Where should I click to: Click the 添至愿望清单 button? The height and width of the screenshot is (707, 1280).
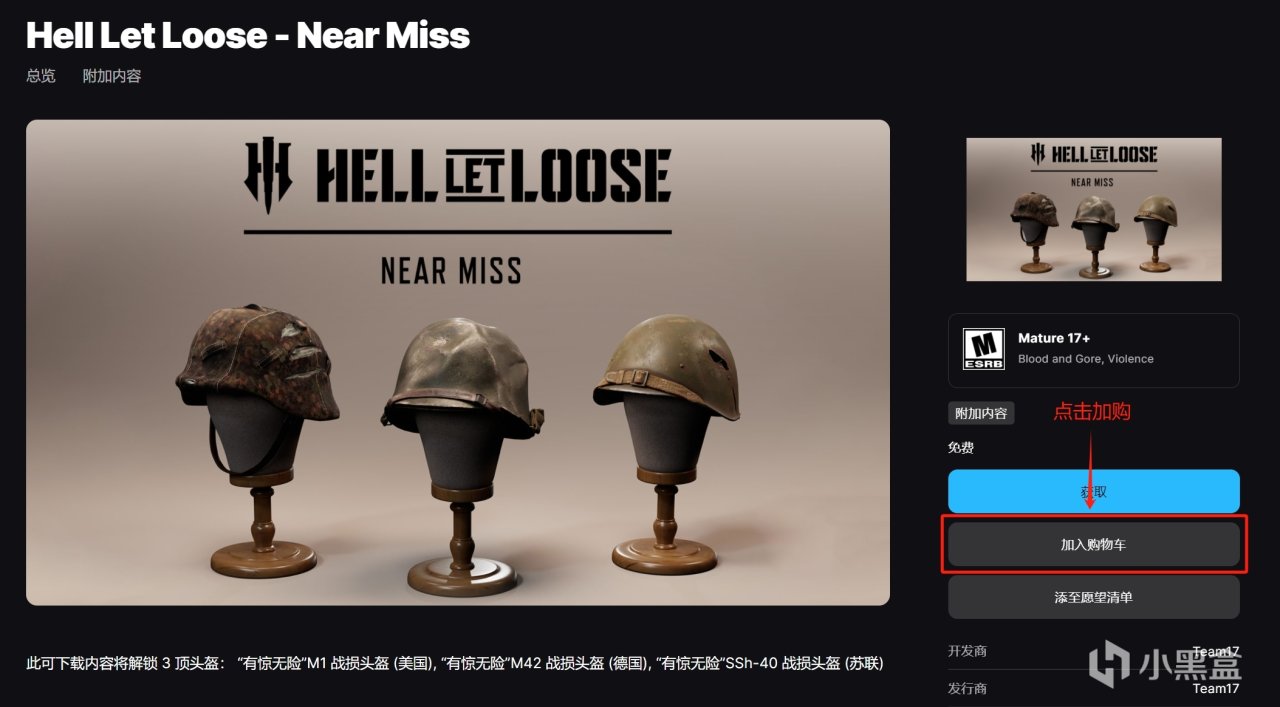pyautogui.click(x=1093, y=597)
